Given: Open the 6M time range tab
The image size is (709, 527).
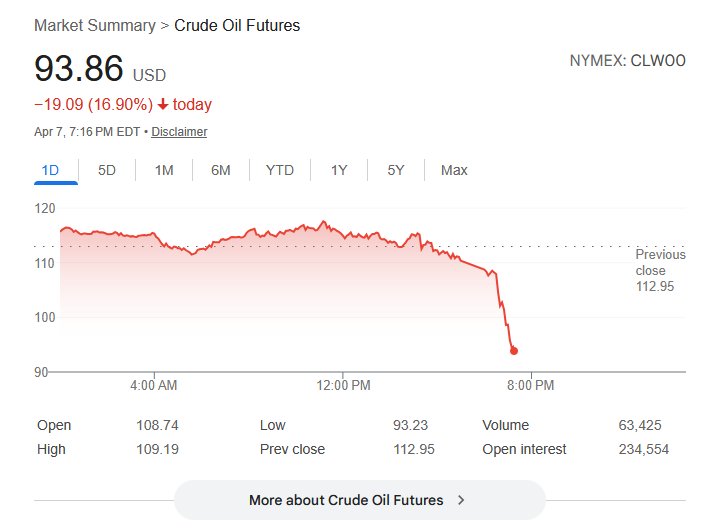Looking at the screenshot, I should (221, 170).
